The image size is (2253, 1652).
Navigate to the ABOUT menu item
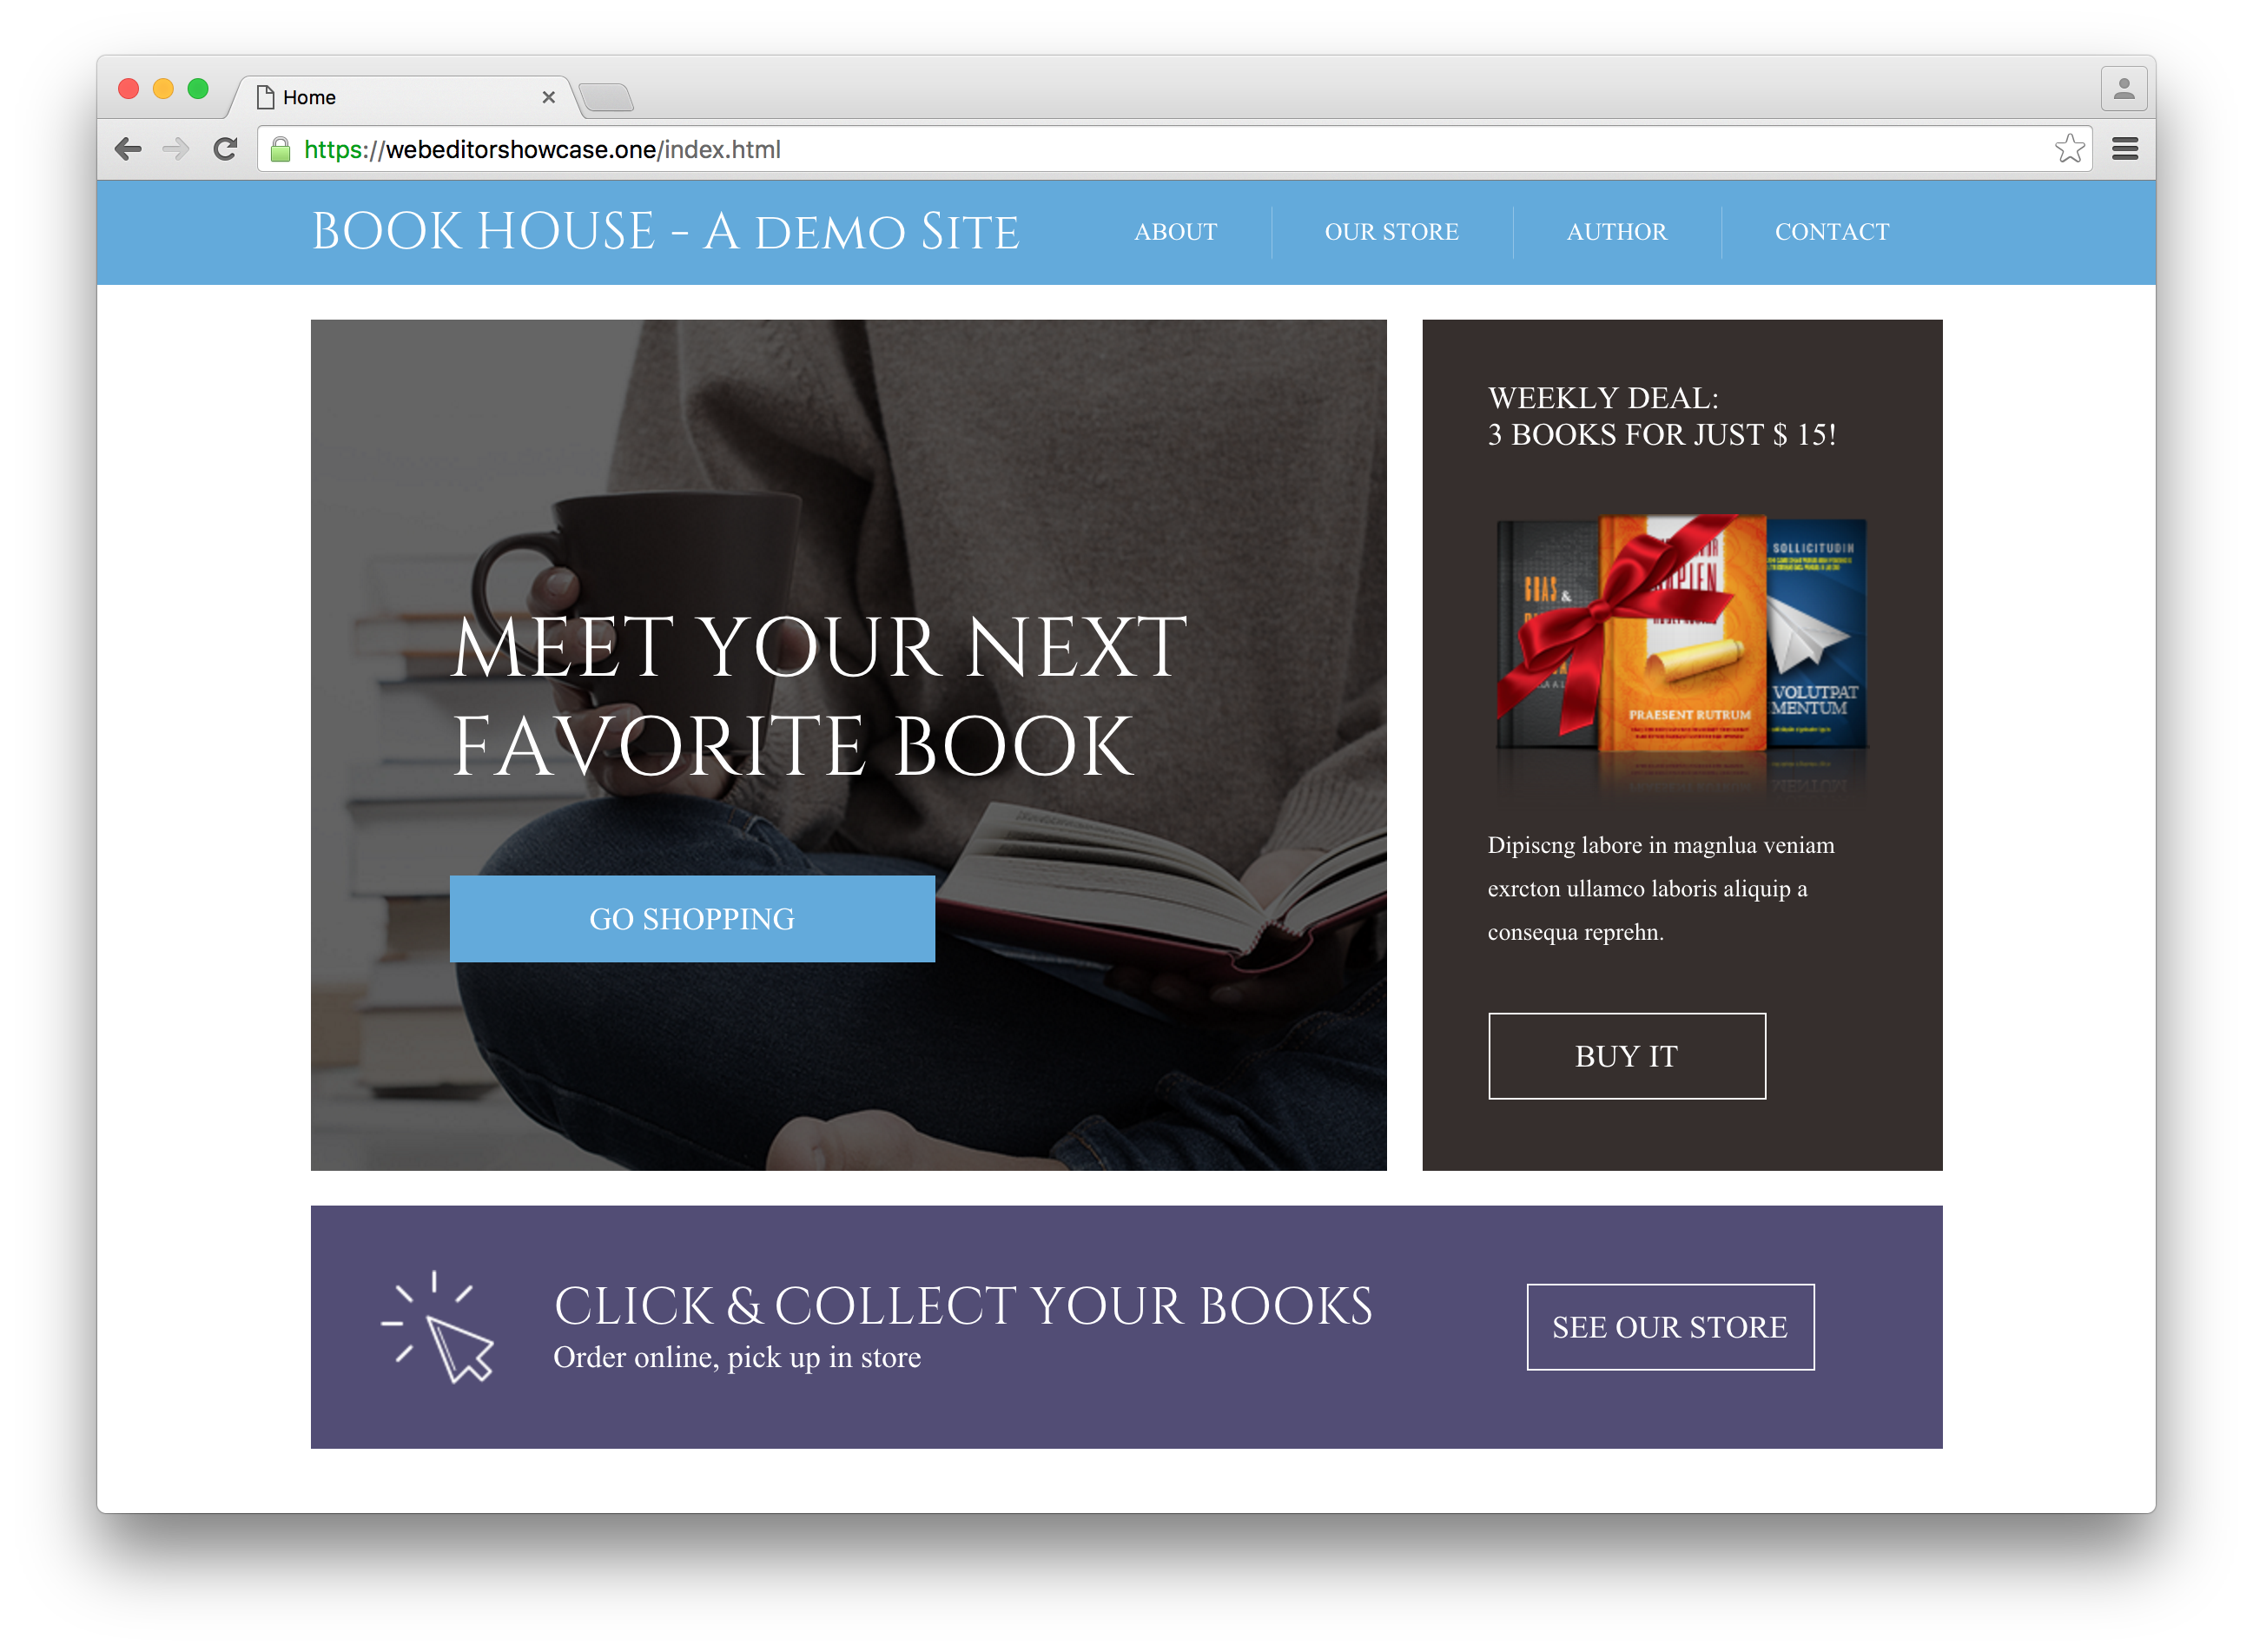pos(1170,231)
